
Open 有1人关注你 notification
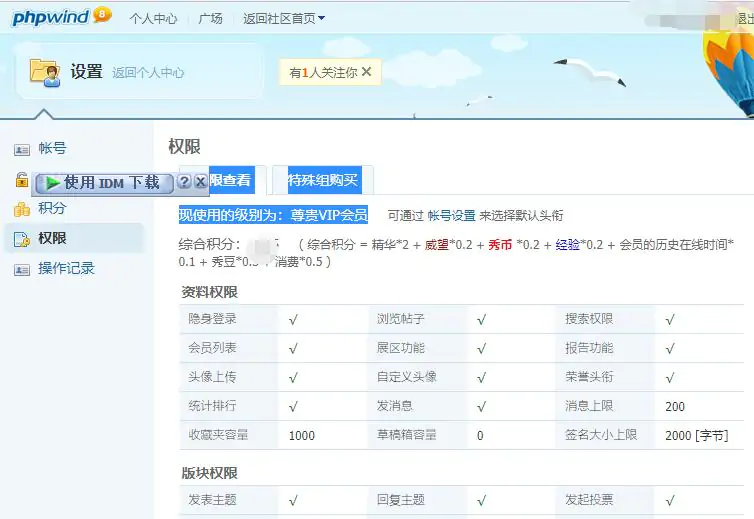pos(323,72)
